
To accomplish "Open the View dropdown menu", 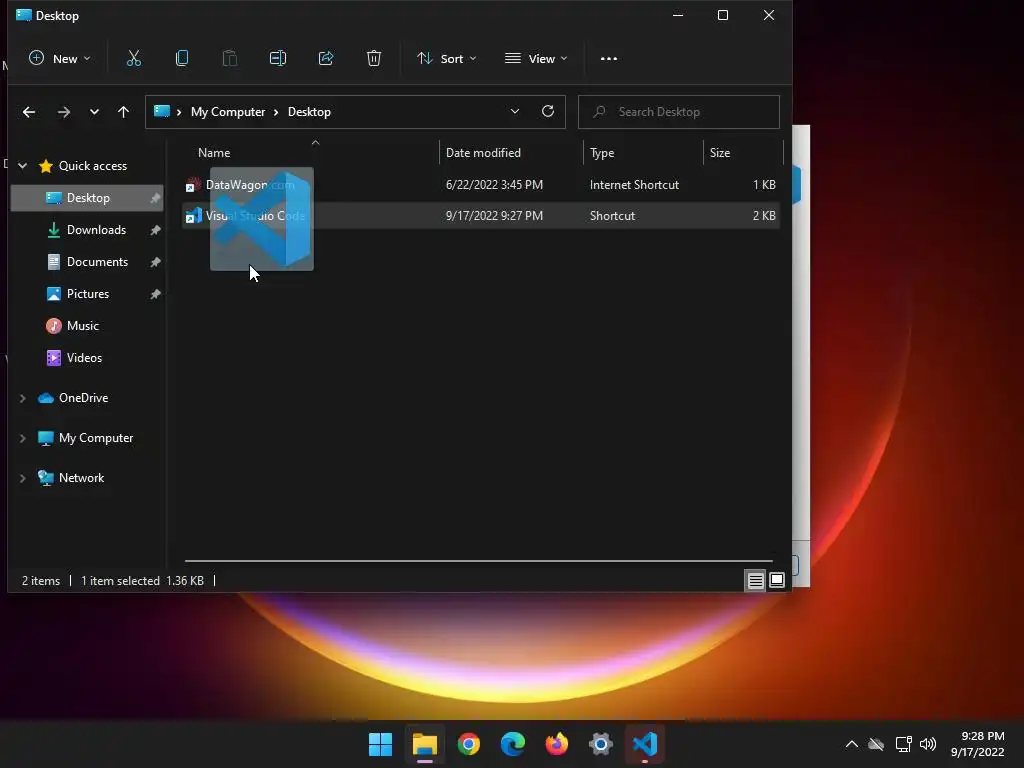I will pyautogui.click(x=536, y=59).
